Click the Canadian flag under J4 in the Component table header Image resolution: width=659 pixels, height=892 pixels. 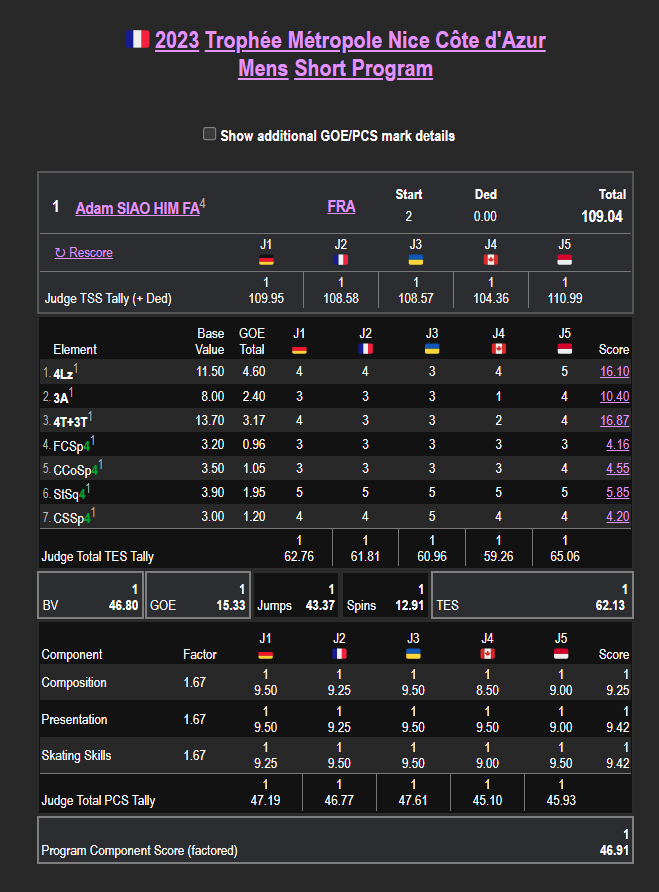[x=489, y=654]
